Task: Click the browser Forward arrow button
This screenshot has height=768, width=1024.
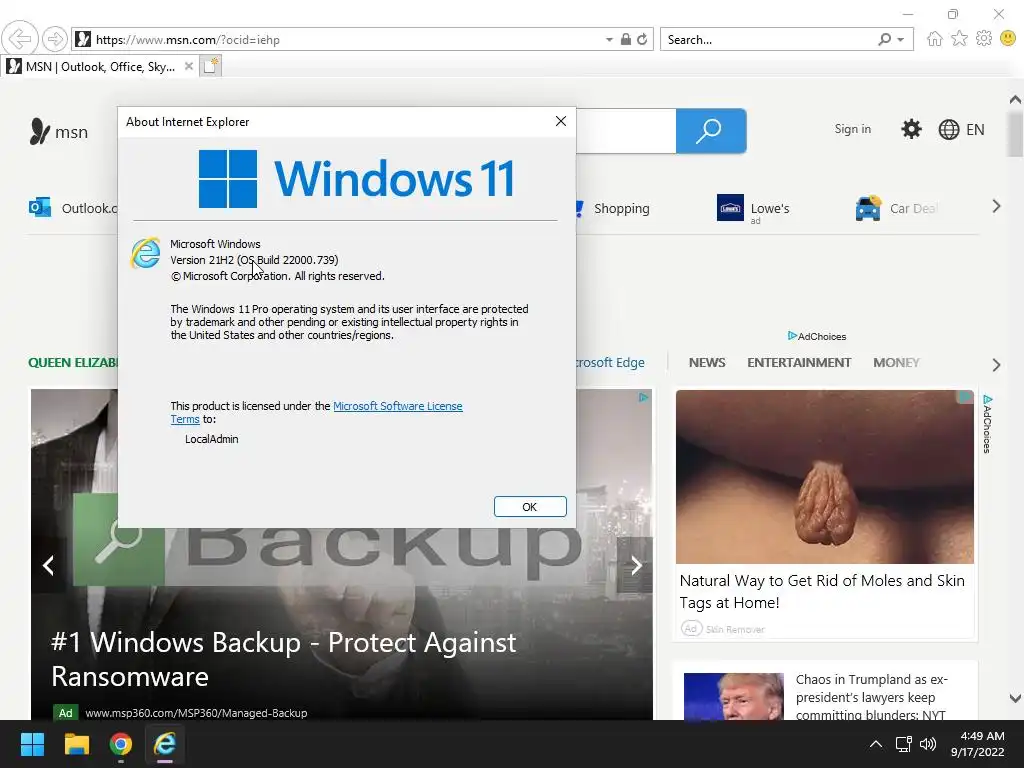Action: 55,39
